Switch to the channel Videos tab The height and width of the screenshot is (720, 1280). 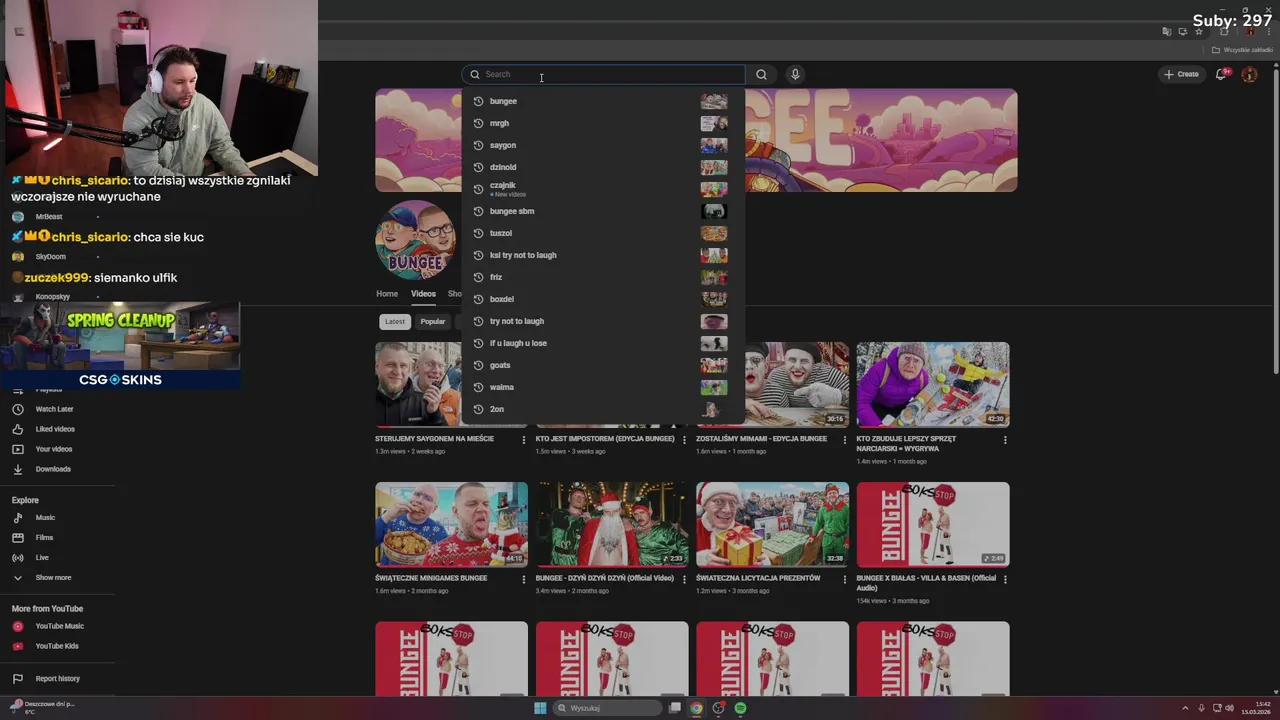pyautogui.click(x=423, y=294)
